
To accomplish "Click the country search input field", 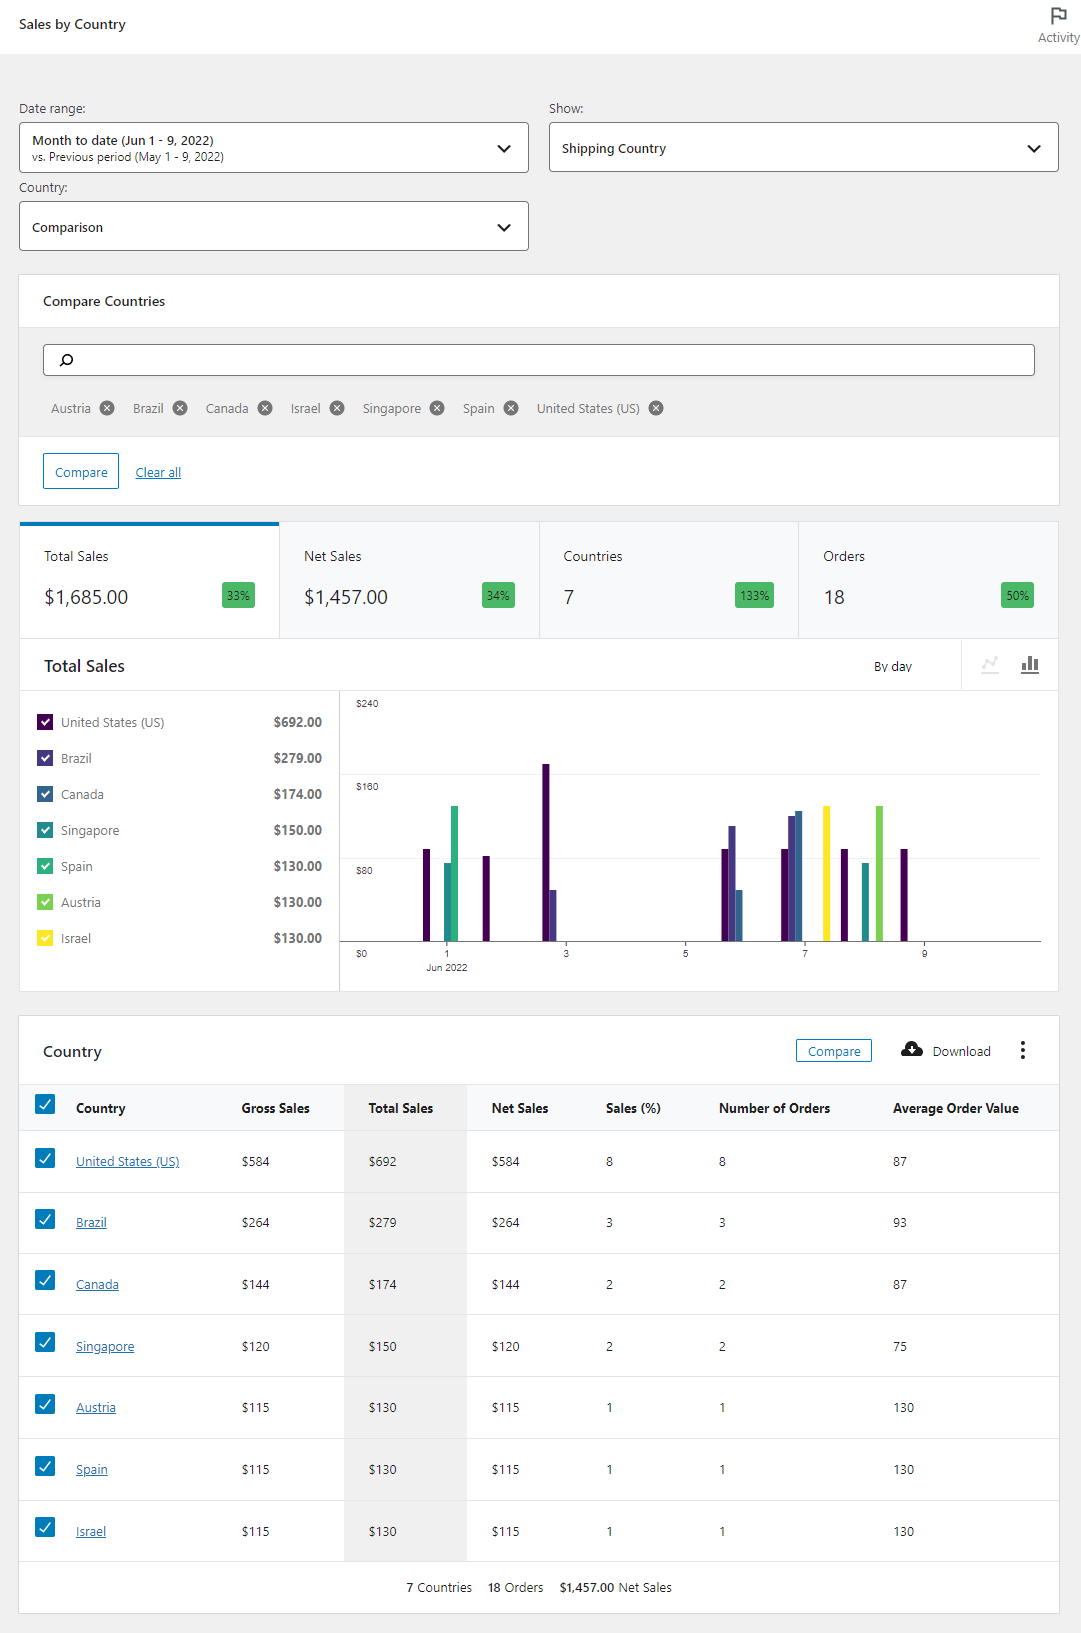I will (x=540, y=360).
